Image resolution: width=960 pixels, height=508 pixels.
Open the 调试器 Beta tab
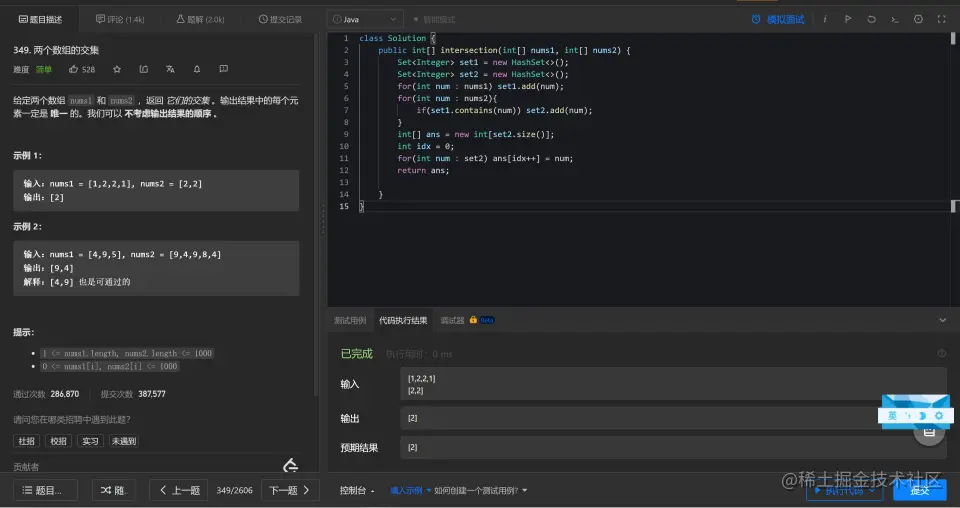pyautogui.click(x=467, y=320)
